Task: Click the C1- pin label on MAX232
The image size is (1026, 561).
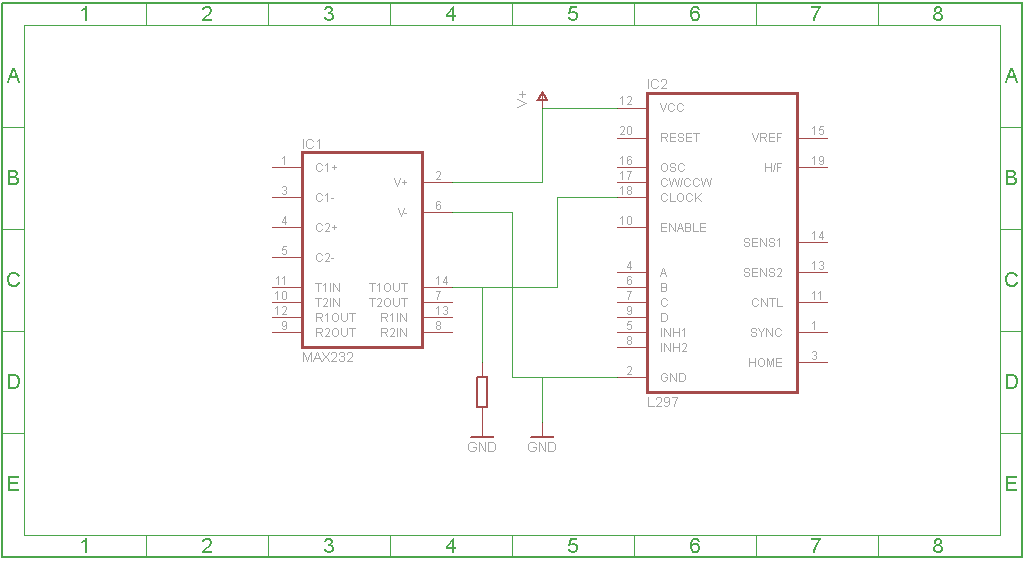Action: pyautogui.click(x=325, y=198)
